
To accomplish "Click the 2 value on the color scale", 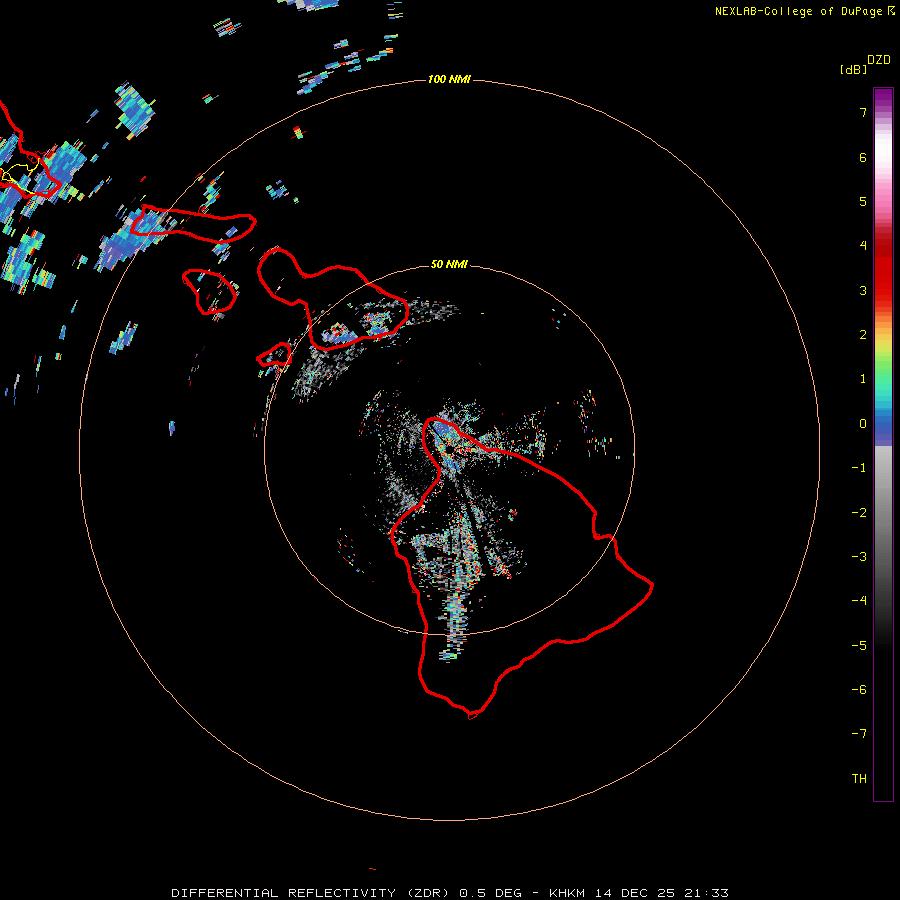I will pyautogui.click(x=863, y=335).
